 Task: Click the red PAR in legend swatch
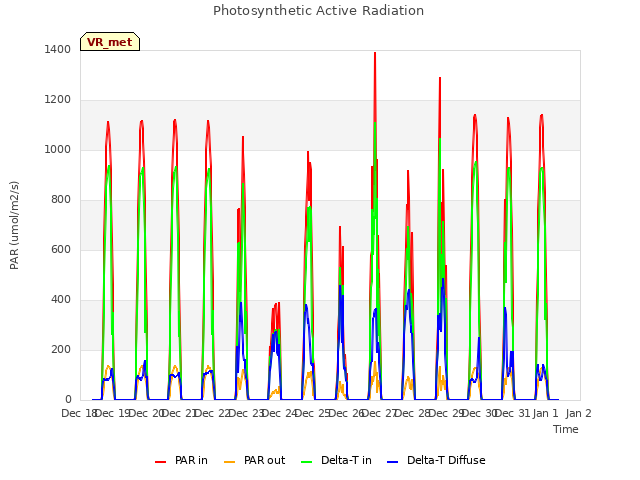click(160, 462)
